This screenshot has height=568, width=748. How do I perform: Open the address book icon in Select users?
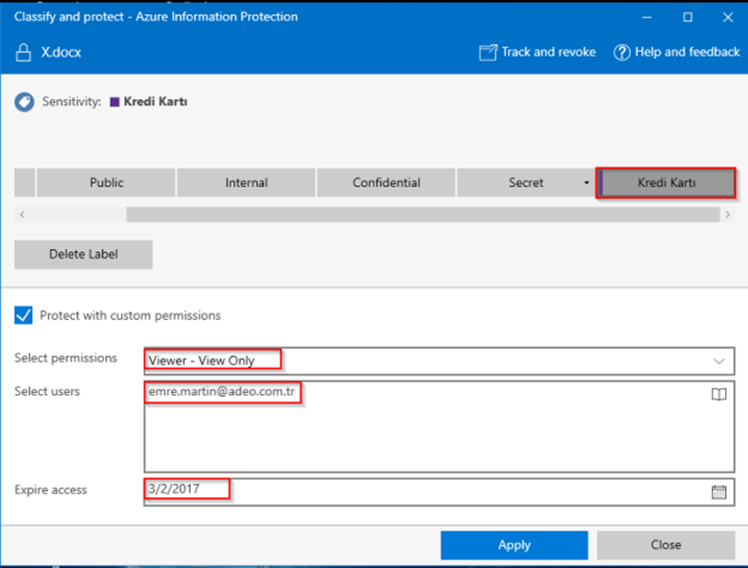719,394
